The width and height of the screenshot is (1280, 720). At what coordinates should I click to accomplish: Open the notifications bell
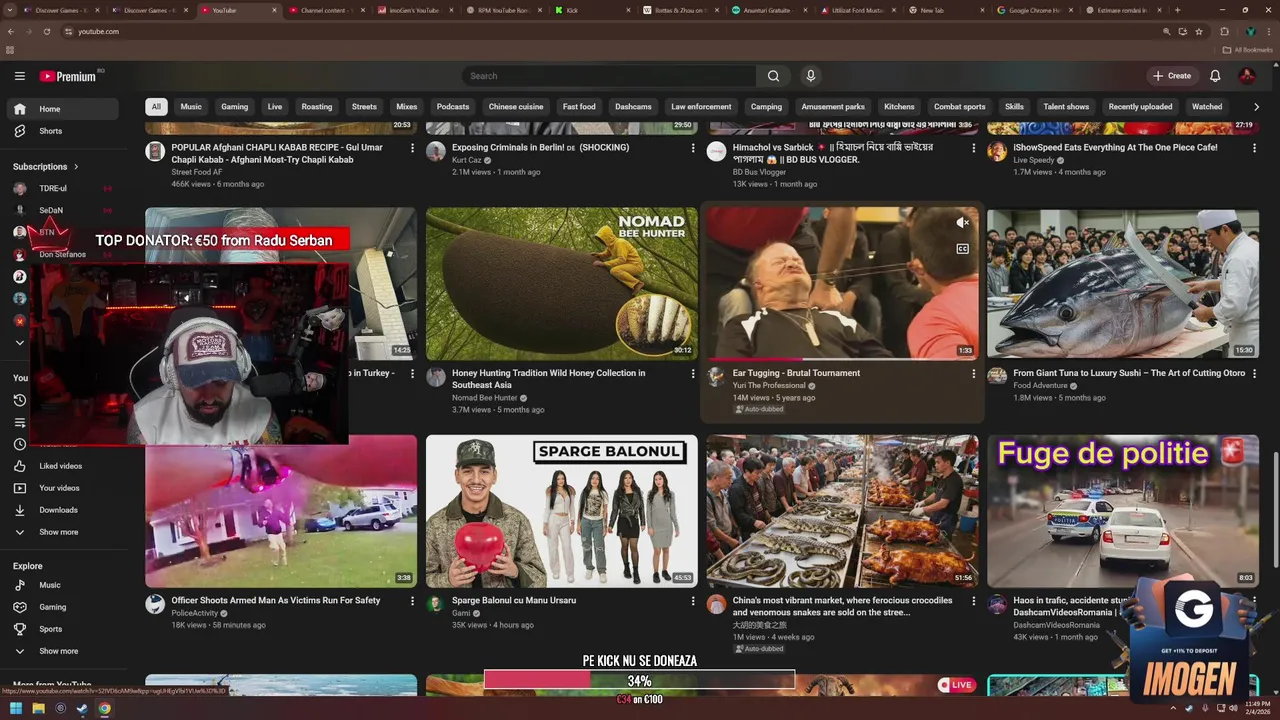click(x=1215, y=76)
